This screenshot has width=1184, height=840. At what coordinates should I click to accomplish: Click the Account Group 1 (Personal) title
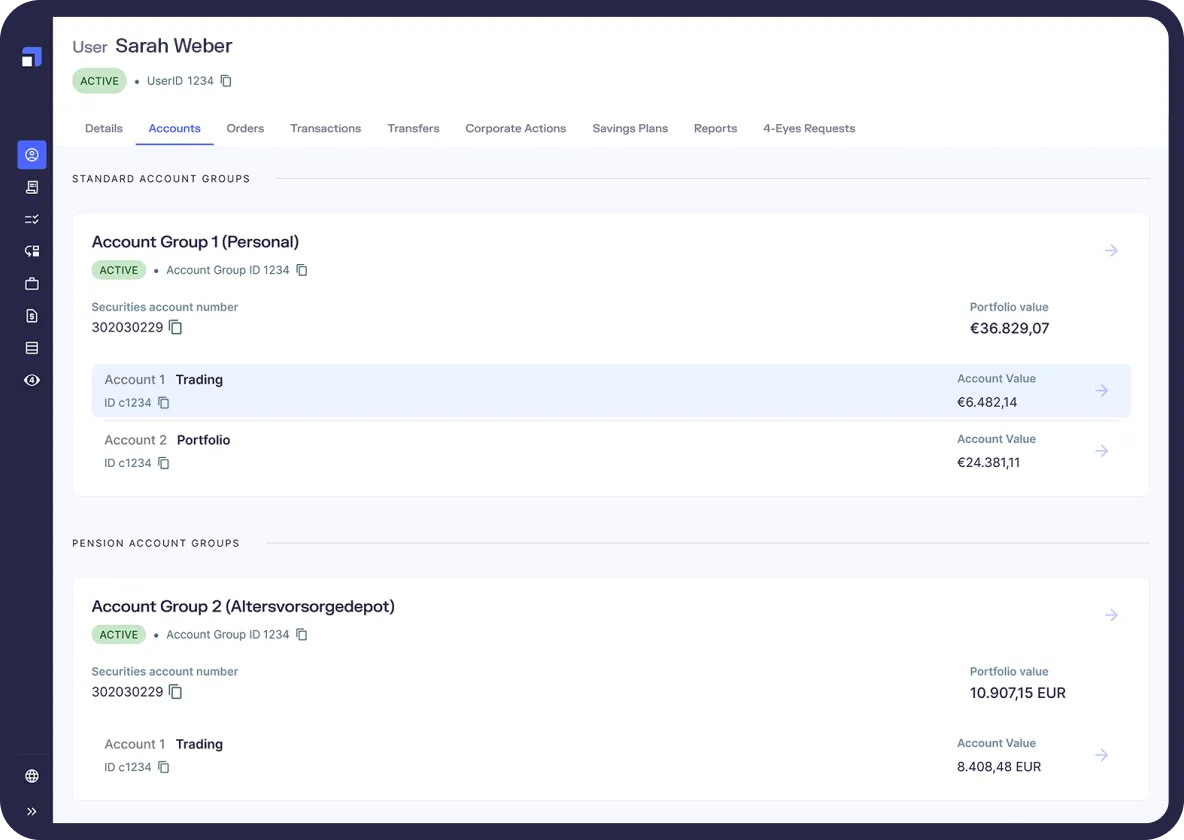(195, 242)
